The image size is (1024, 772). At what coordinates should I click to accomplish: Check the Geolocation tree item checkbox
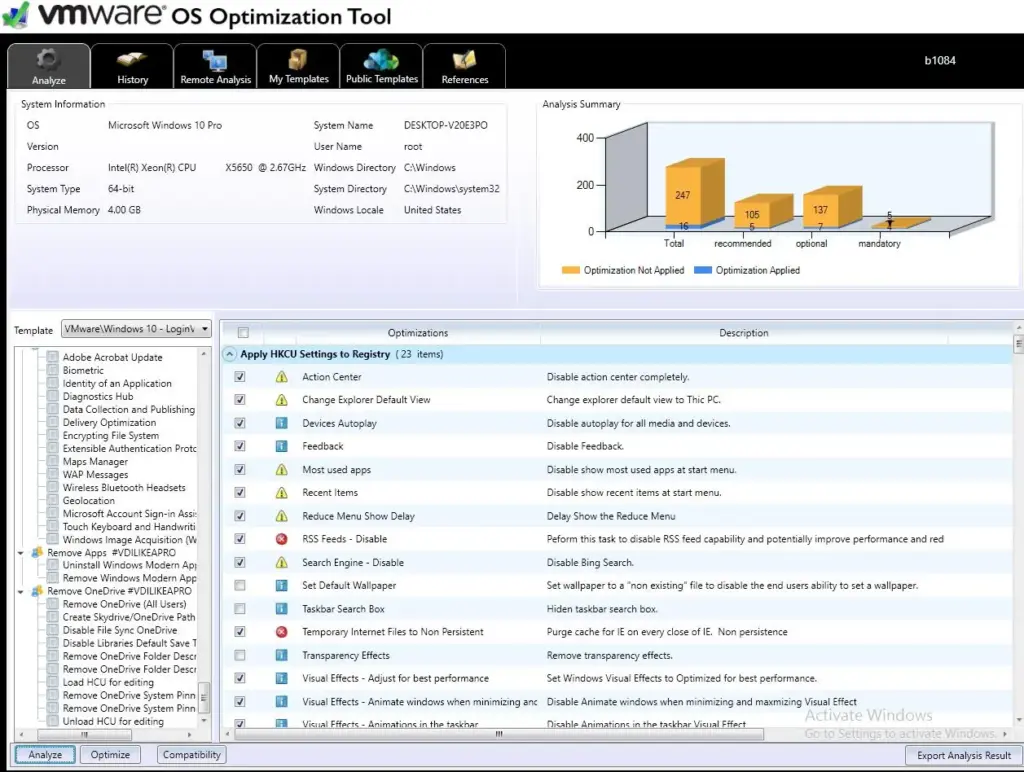(x=53, y=501)
